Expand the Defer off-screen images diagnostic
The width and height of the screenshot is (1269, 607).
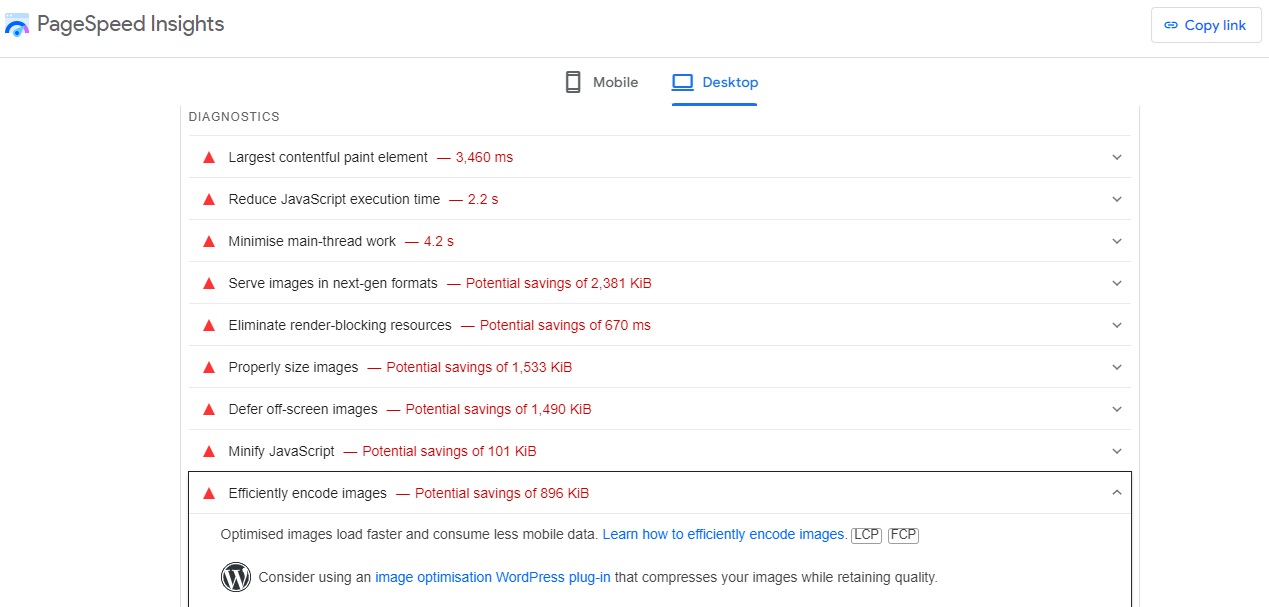click(x=1116, y=409)
